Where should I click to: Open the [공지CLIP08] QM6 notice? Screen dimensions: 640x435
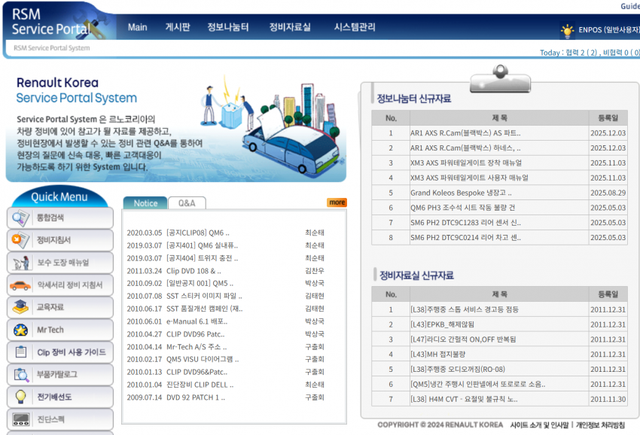click(175, 232)
